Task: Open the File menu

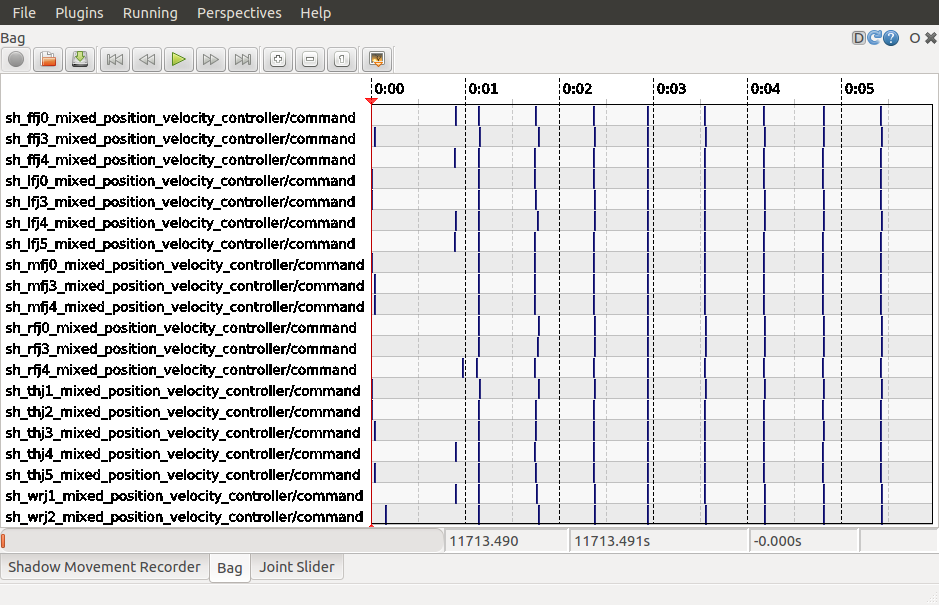Action: [x=24, y=13]
